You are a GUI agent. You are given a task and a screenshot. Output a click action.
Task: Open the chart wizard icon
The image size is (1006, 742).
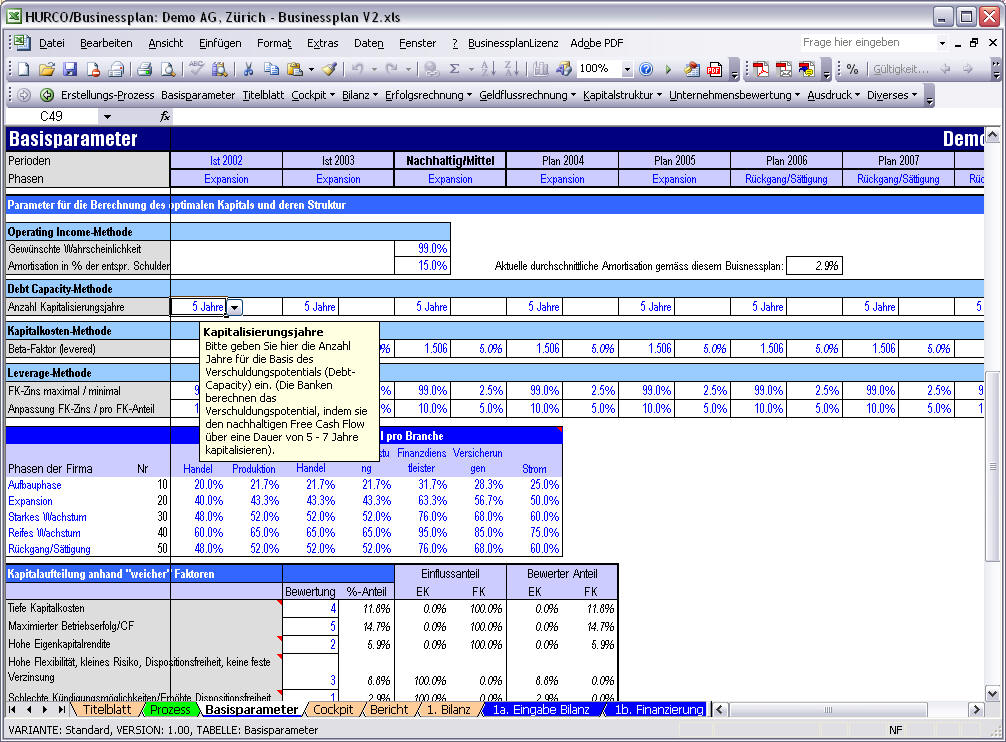(x=540, y=69)
